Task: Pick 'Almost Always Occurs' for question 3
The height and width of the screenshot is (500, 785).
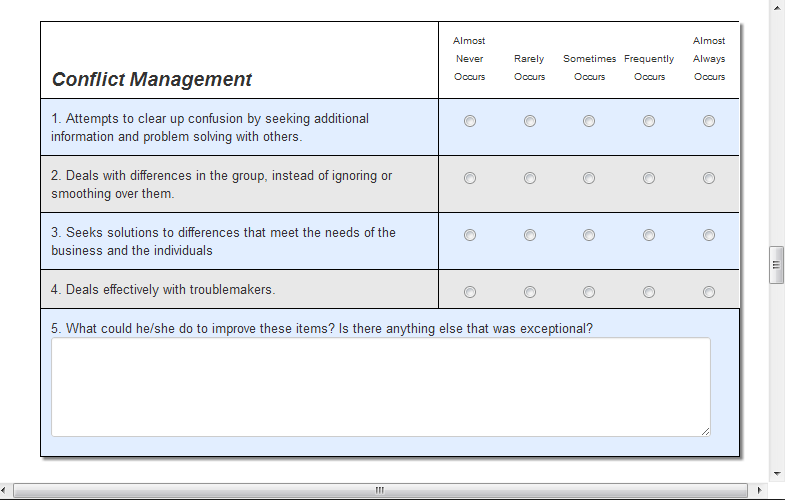Action: point(709,235)
